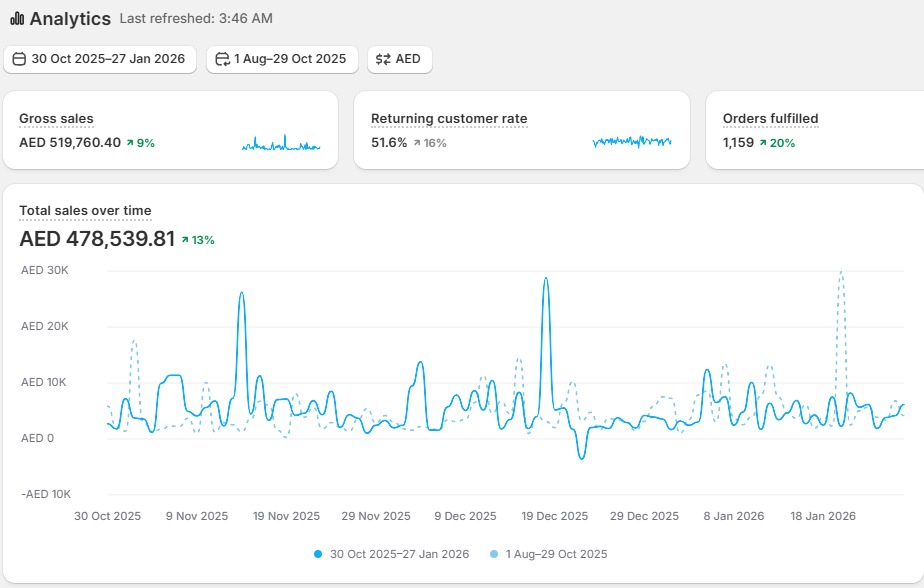Click the 1,159 orders value
Viewport: 924px width, 588px height.
(x=738, y=143)
